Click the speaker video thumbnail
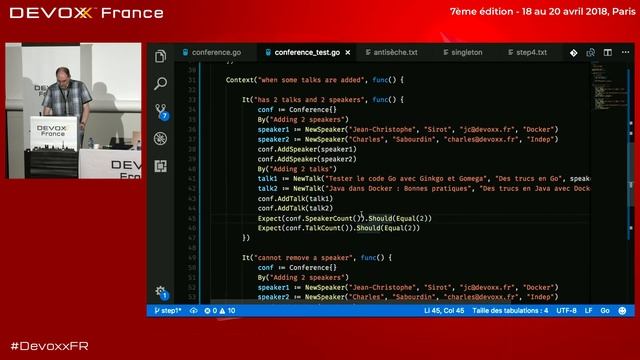Viewport: 640px width, 360px height. [73, 111]
